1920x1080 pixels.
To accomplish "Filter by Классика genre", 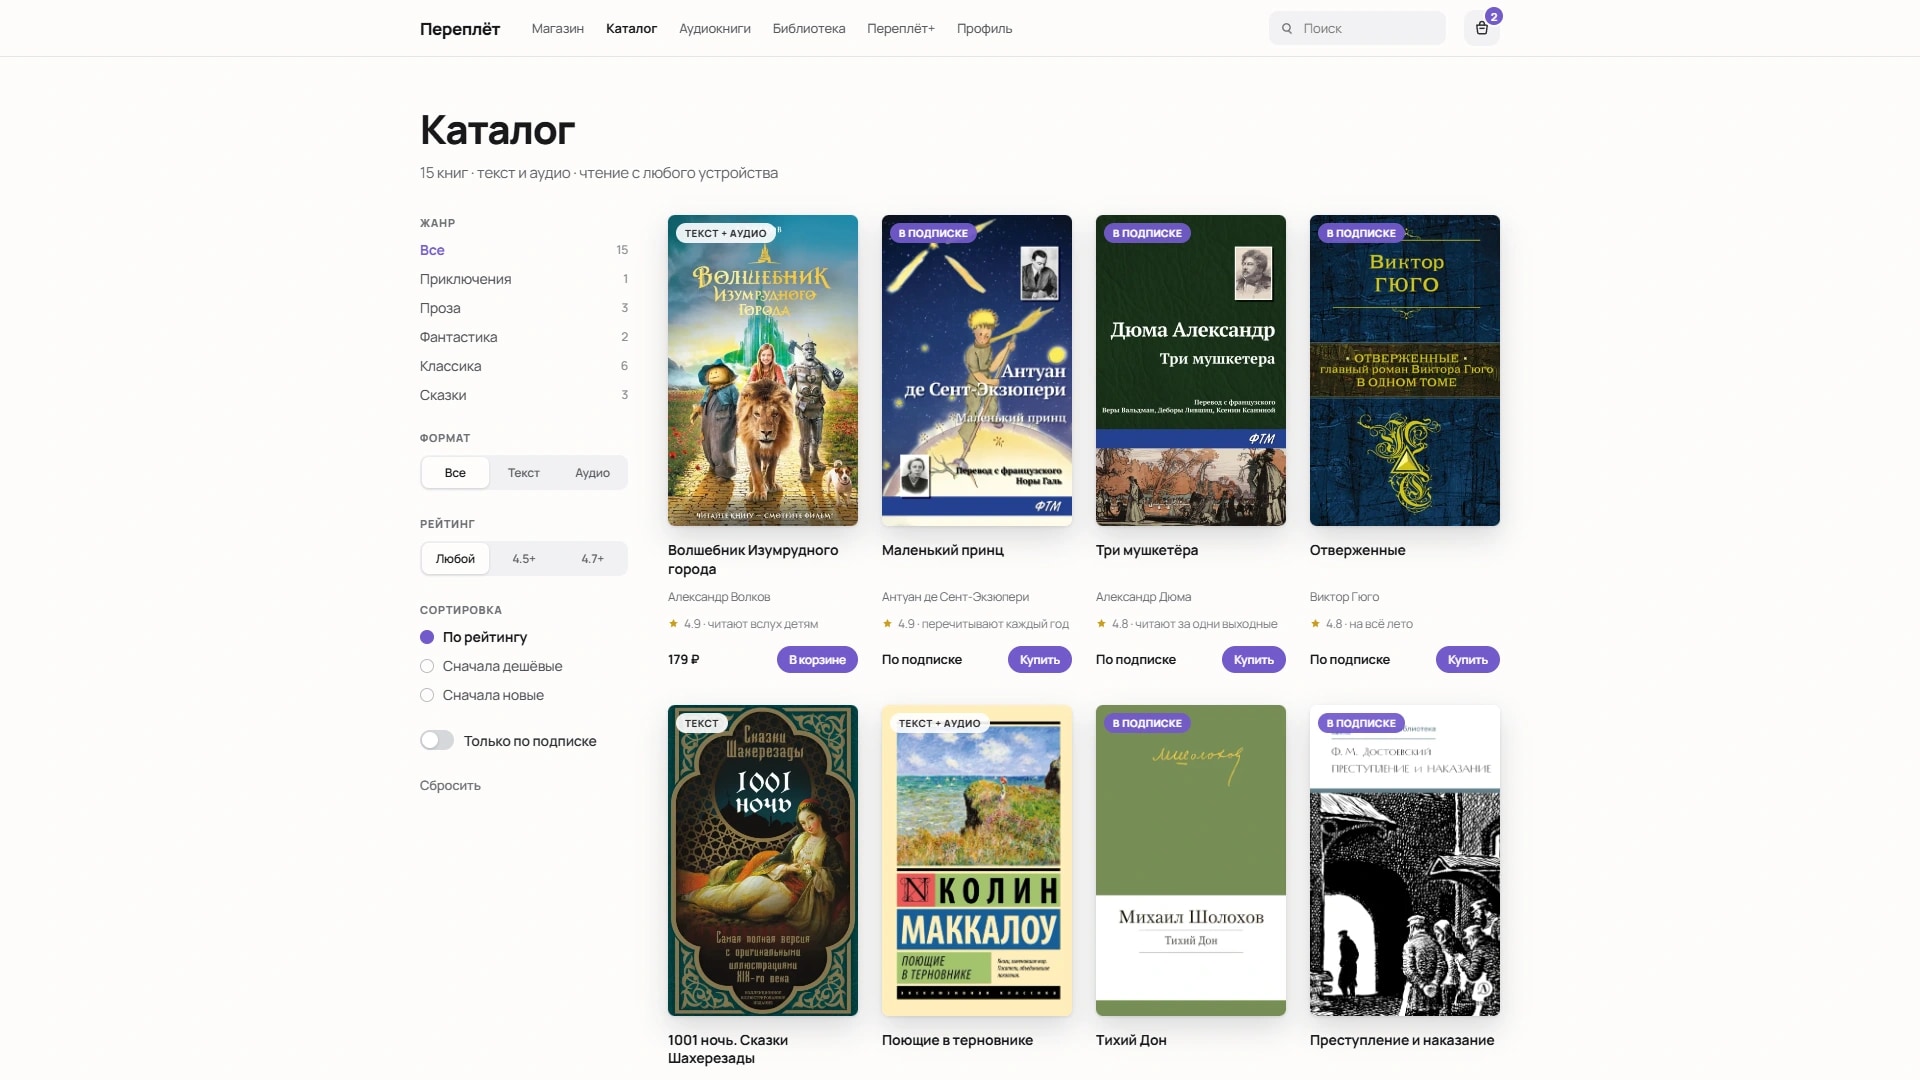I will click(524, 366).
